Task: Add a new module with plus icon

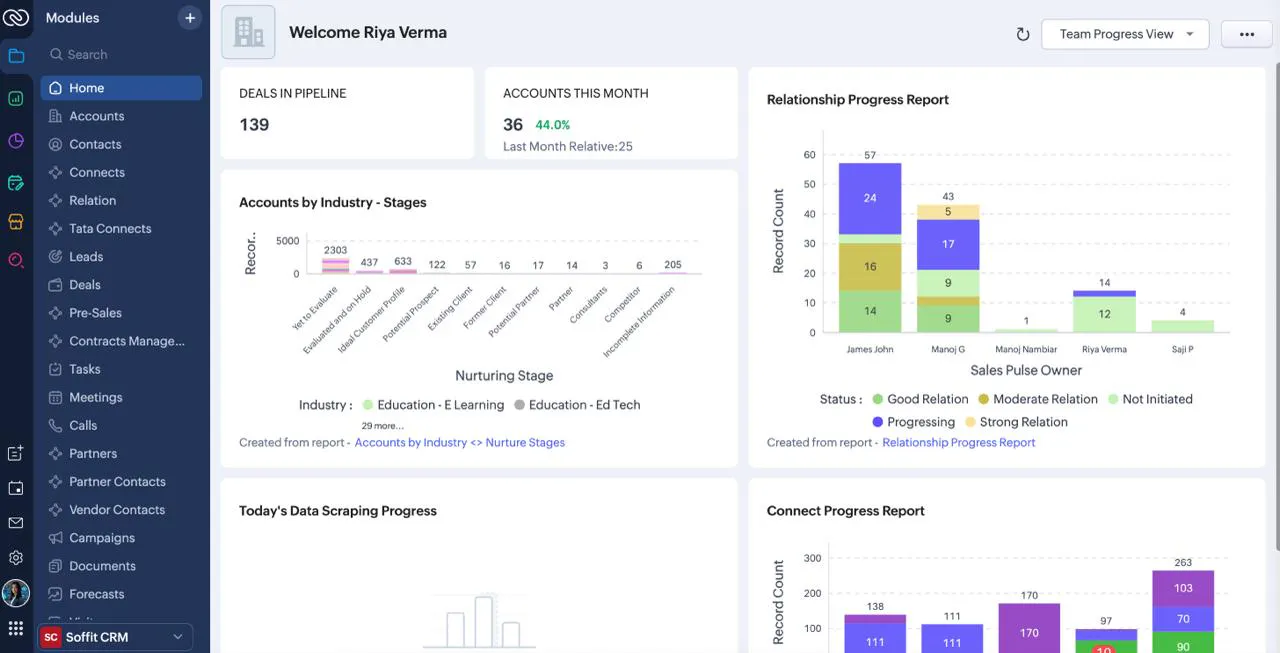Action: click(x=190, y=18)
